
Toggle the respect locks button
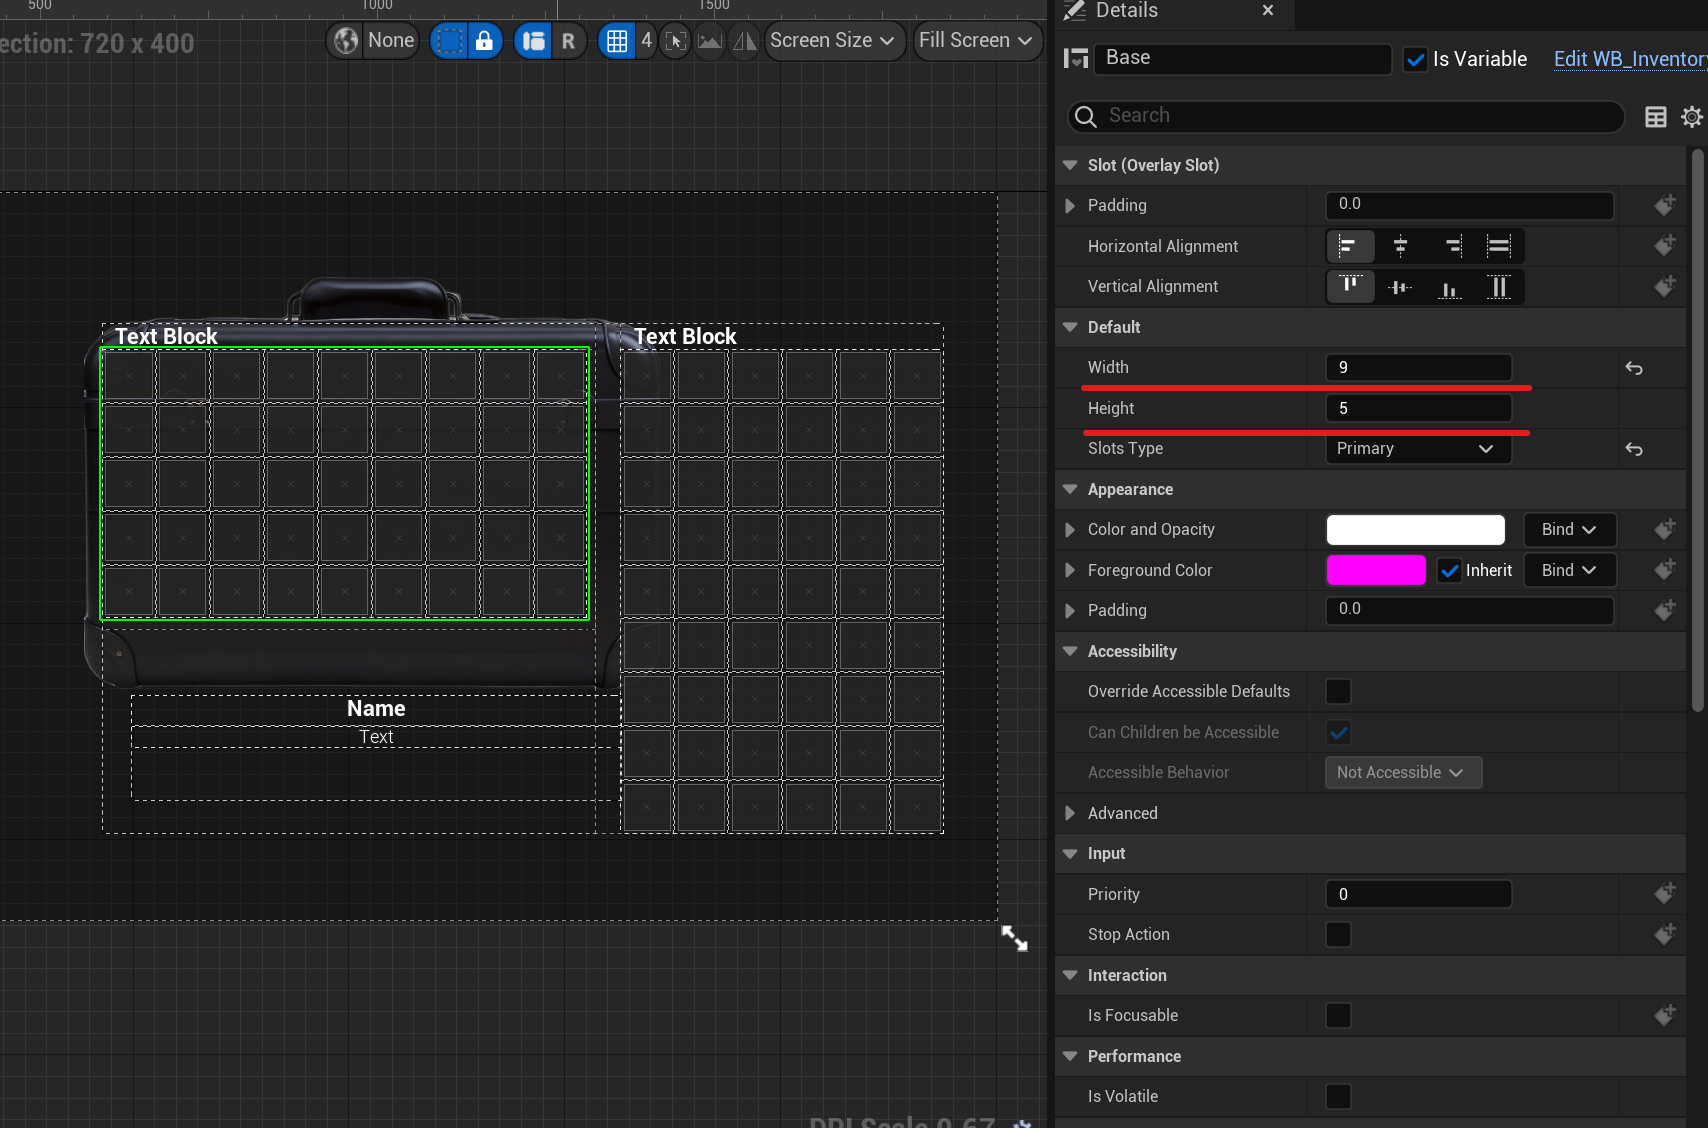484,41
